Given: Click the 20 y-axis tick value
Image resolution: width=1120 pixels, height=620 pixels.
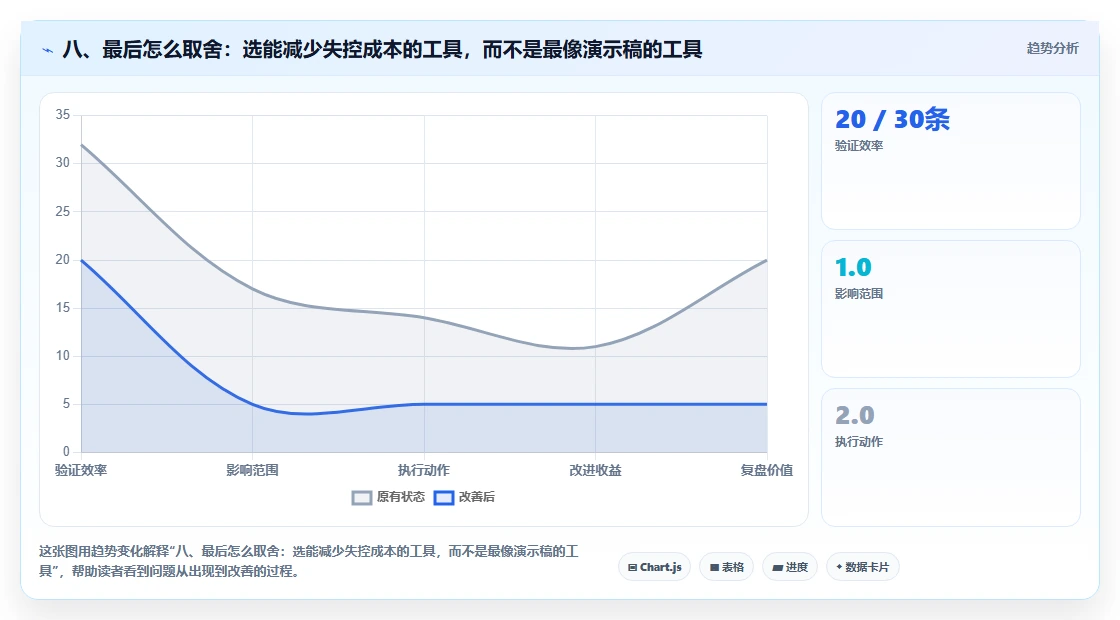Looking at the screenshot, I should pos(63,259).
